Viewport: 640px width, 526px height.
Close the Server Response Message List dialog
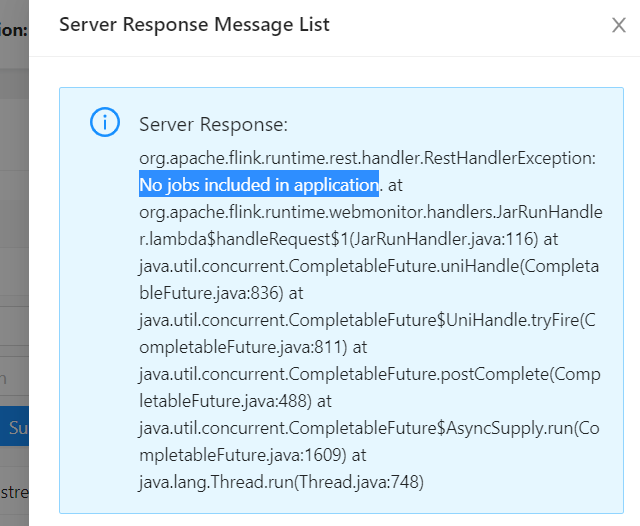point(618,26)
